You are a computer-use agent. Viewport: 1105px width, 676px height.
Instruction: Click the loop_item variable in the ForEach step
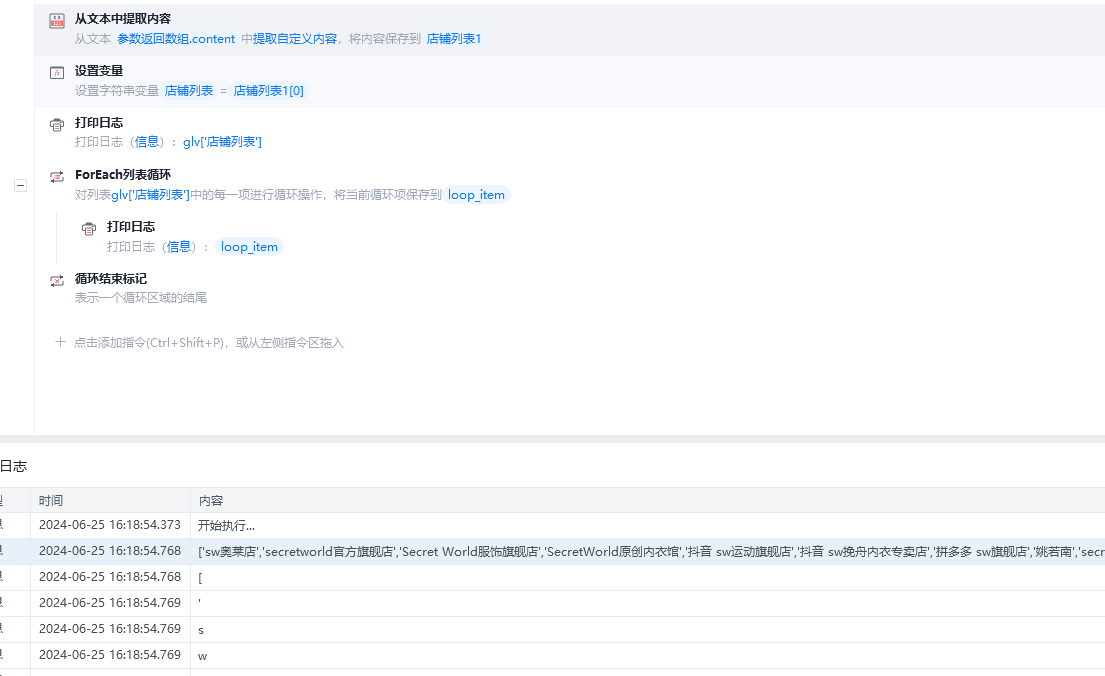pyautogui.click(x=476, y=195)
